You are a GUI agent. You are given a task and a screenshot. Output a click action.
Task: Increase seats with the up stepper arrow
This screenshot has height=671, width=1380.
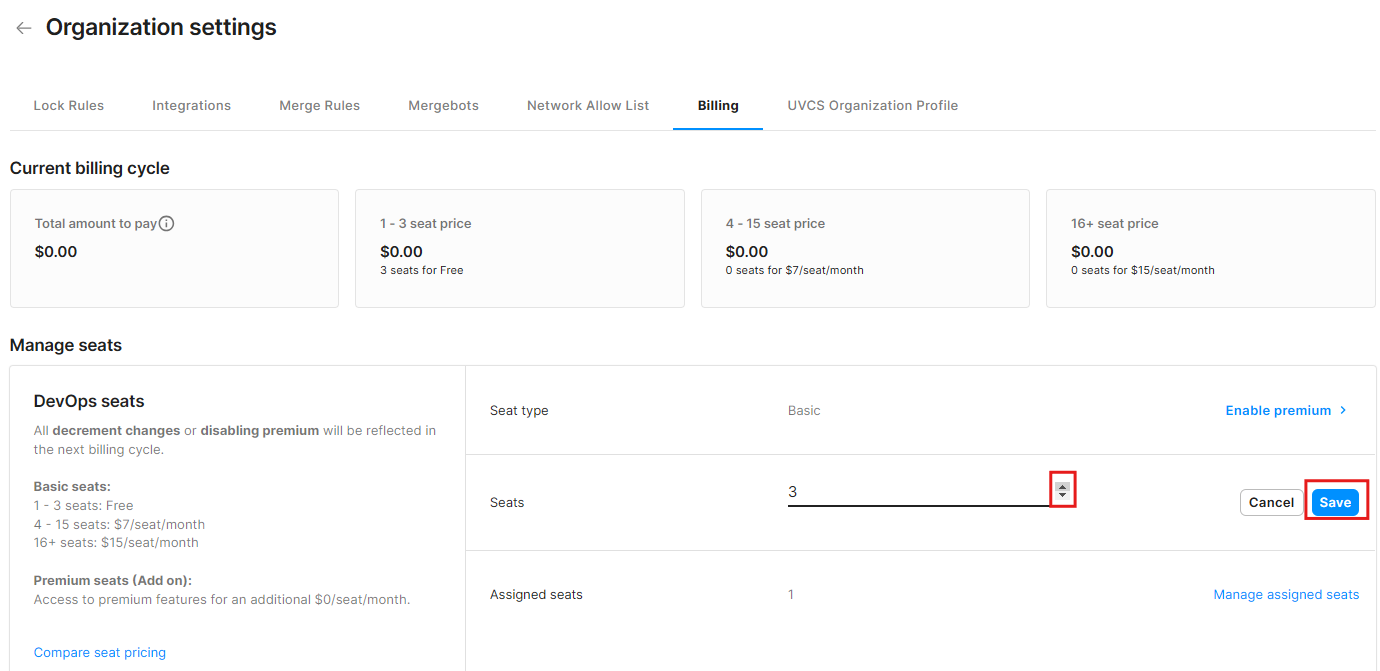pos(1062,487)
